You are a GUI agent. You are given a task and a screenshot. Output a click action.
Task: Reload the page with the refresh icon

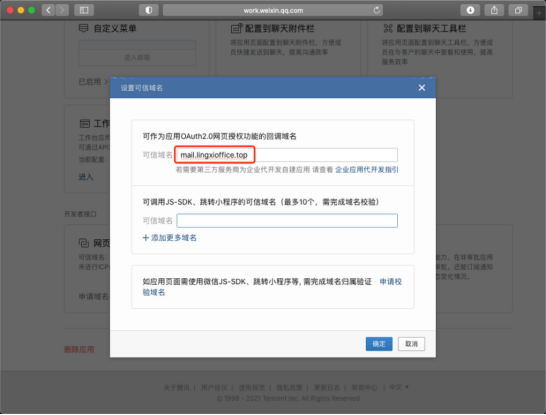[376, 10]
